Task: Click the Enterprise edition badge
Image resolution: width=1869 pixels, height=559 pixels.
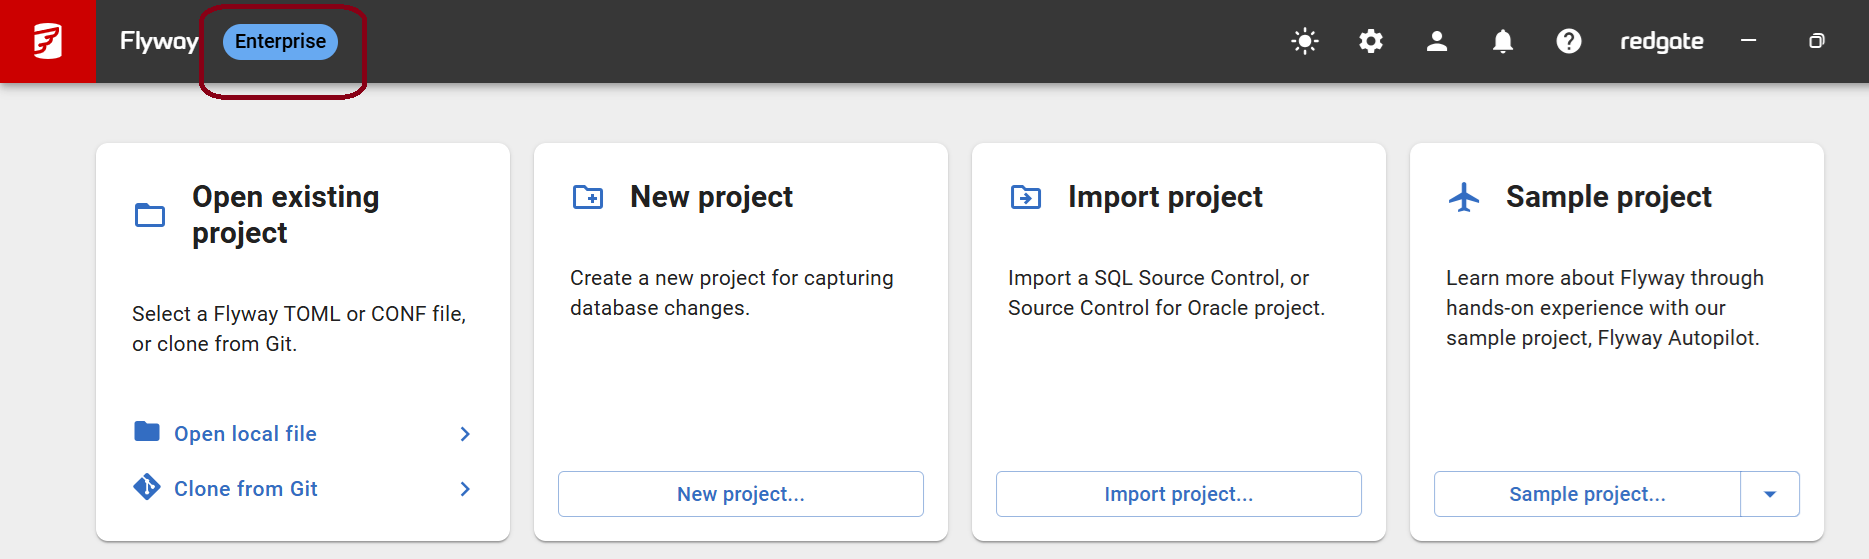Action: (280, 41)
